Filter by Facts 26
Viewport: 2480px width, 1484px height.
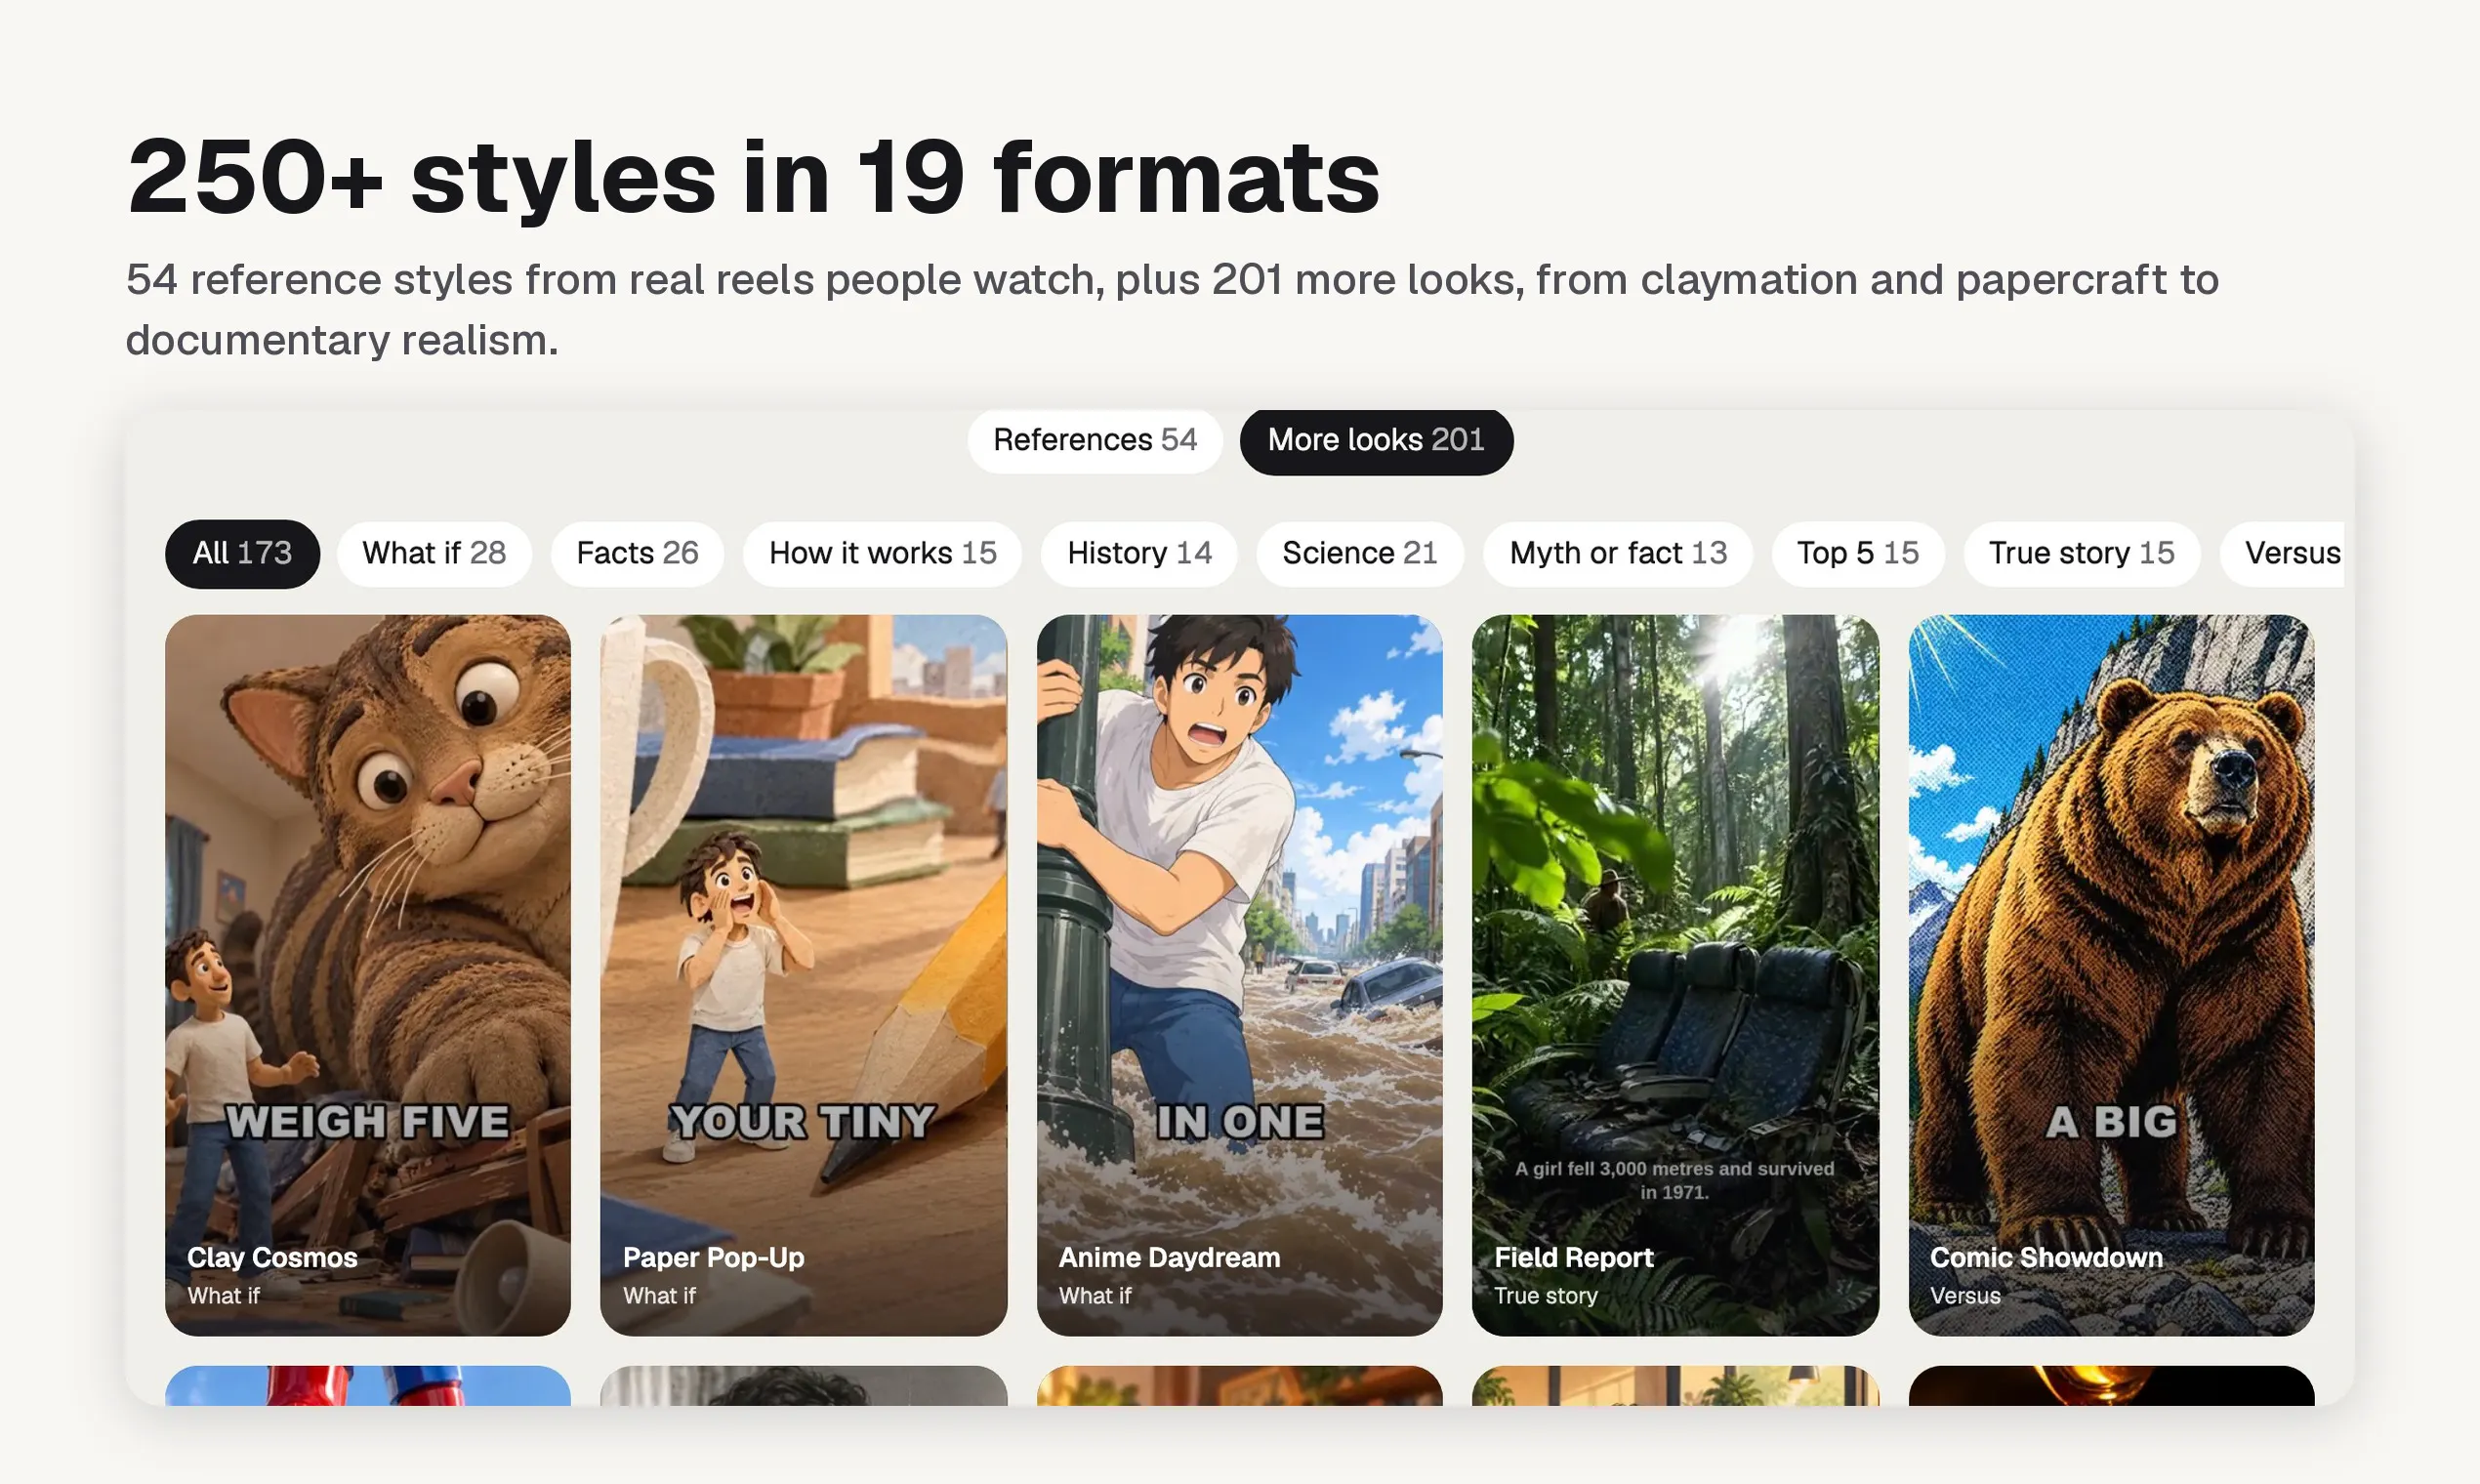pos(637,553)
